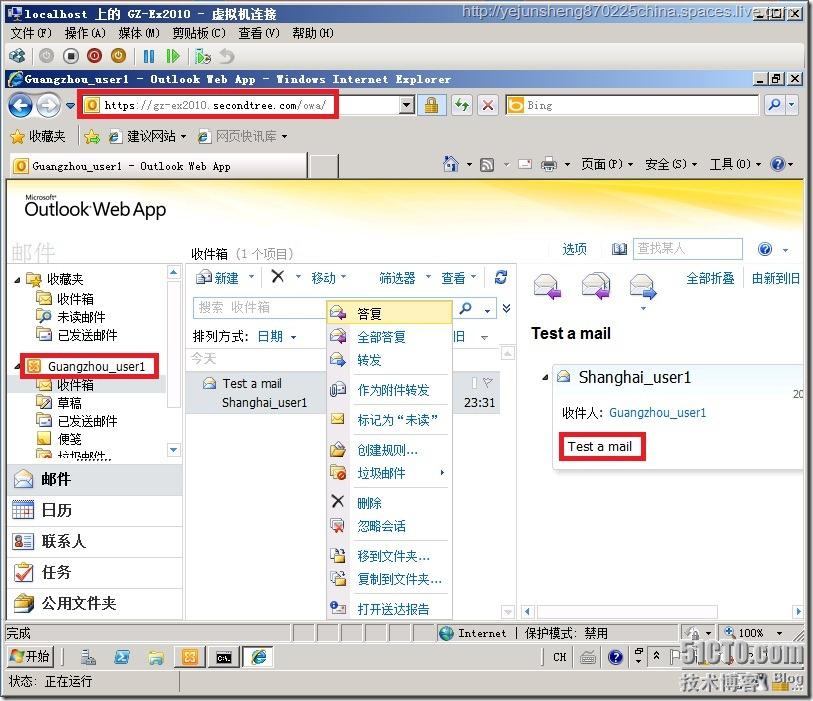Refresh mailbox with the check messages icon
The height and width of the screenshot is (701, 813).
click(x=501, y=277)
